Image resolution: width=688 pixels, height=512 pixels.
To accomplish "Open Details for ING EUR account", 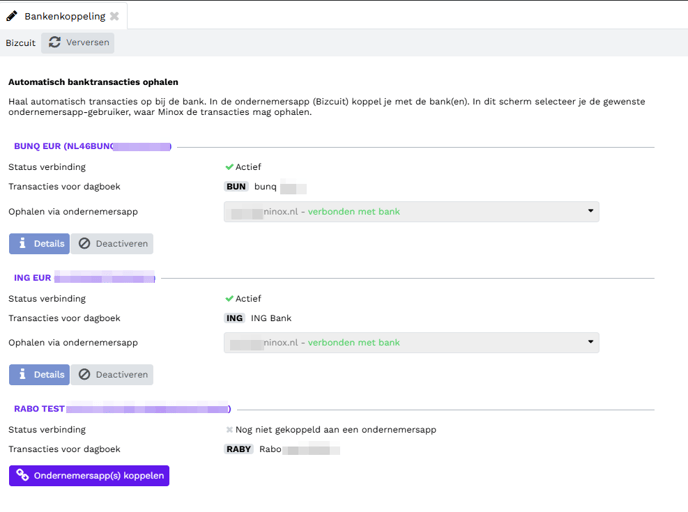I will (39, 375).
